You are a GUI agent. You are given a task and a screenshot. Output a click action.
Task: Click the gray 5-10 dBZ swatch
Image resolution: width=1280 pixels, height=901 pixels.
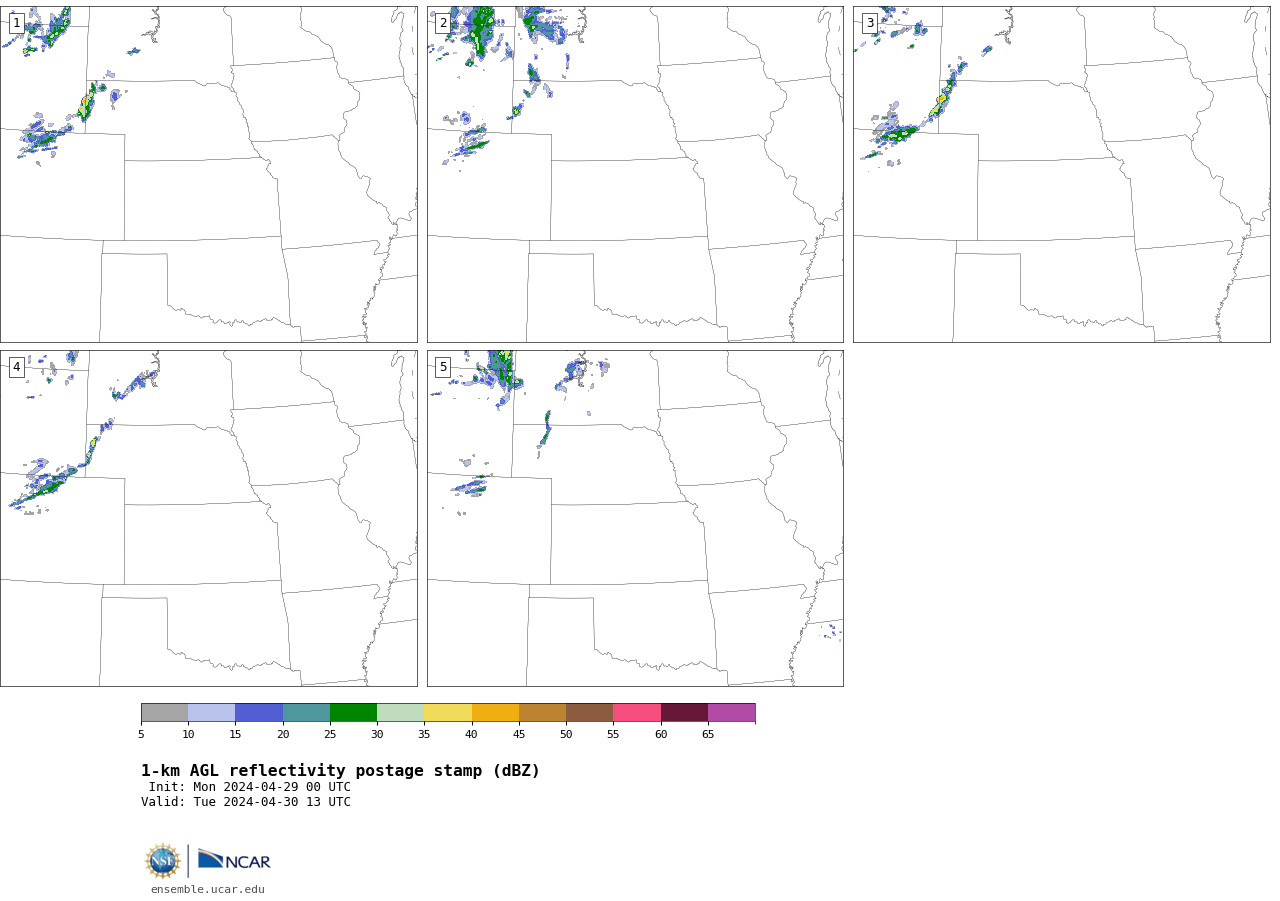point(164,713)
